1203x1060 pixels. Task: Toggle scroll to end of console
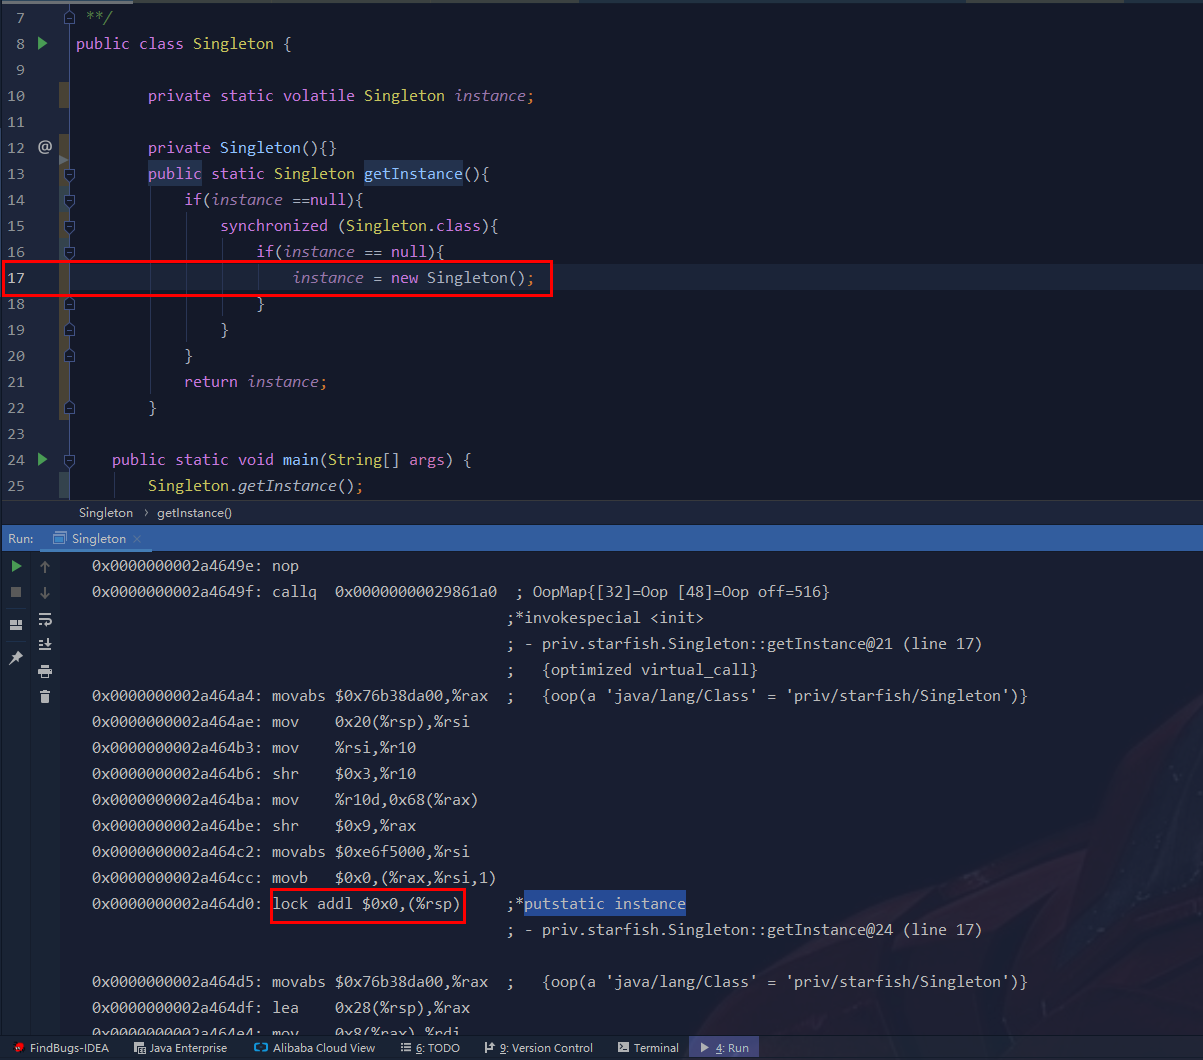(x=45, y=645)
